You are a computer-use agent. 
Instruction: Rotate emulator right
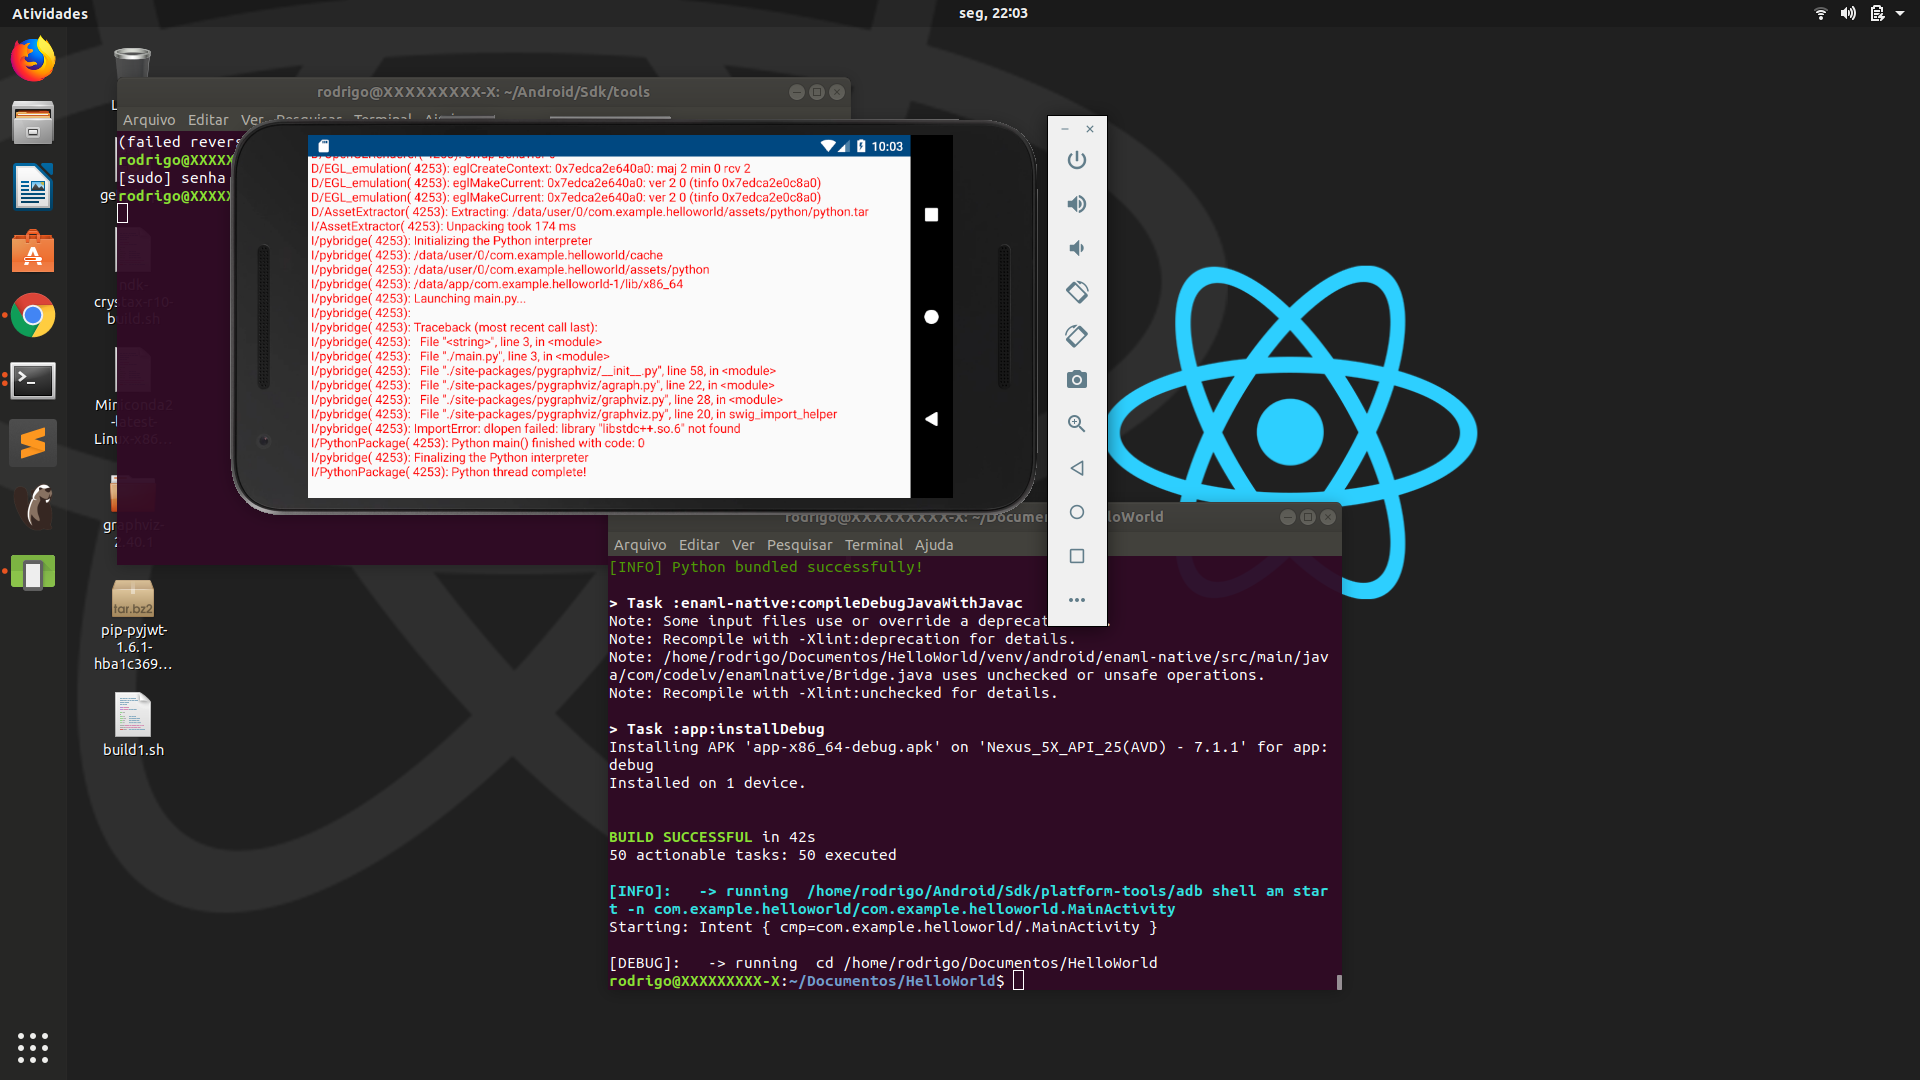point(1076,336)
